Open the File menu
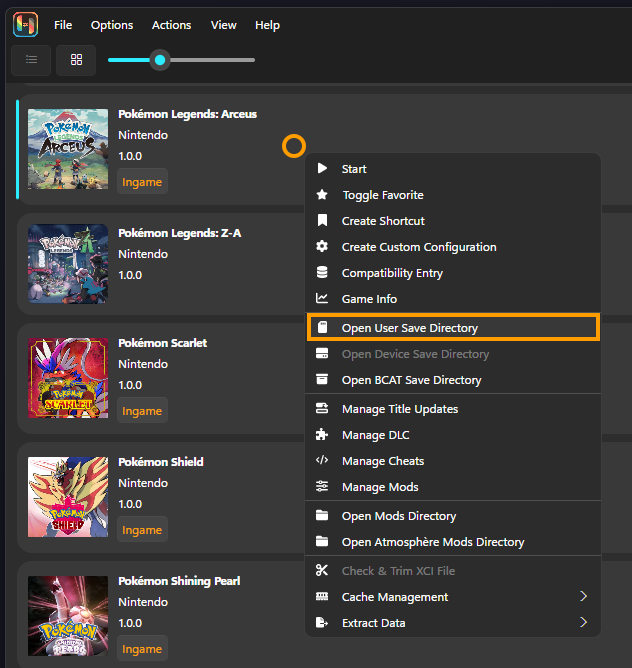 [63, 25]
